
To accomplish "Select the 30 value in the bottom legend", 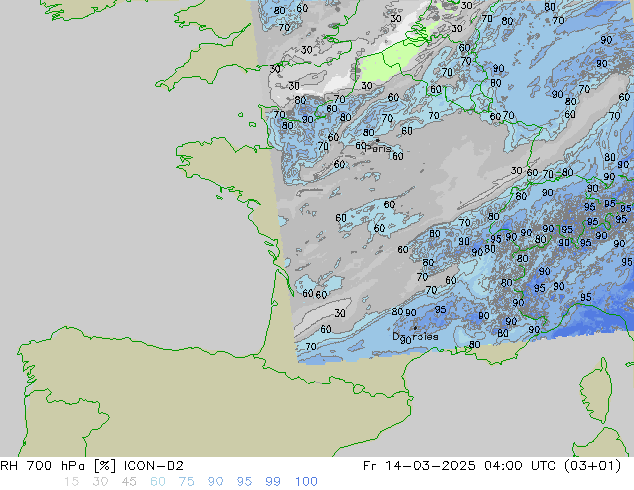I will (x=100, y=482).
